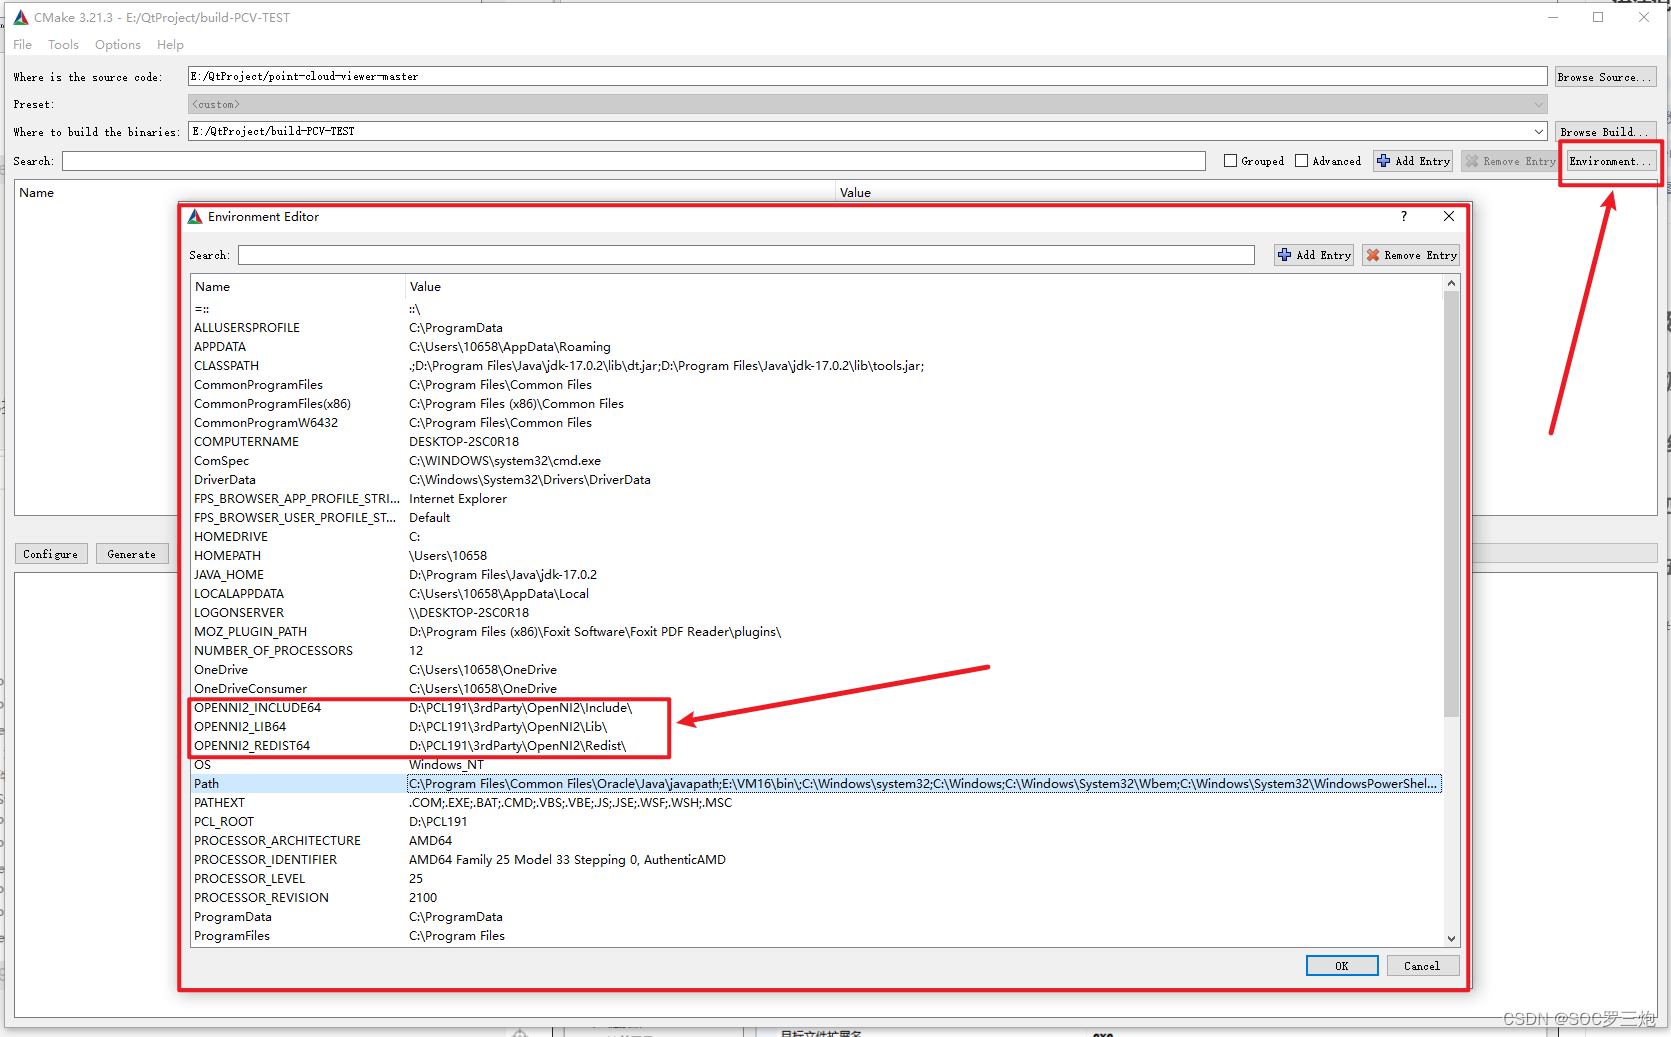The image size is (1671, 1037).
Task: Open the Environment button
Action: 1610,161
